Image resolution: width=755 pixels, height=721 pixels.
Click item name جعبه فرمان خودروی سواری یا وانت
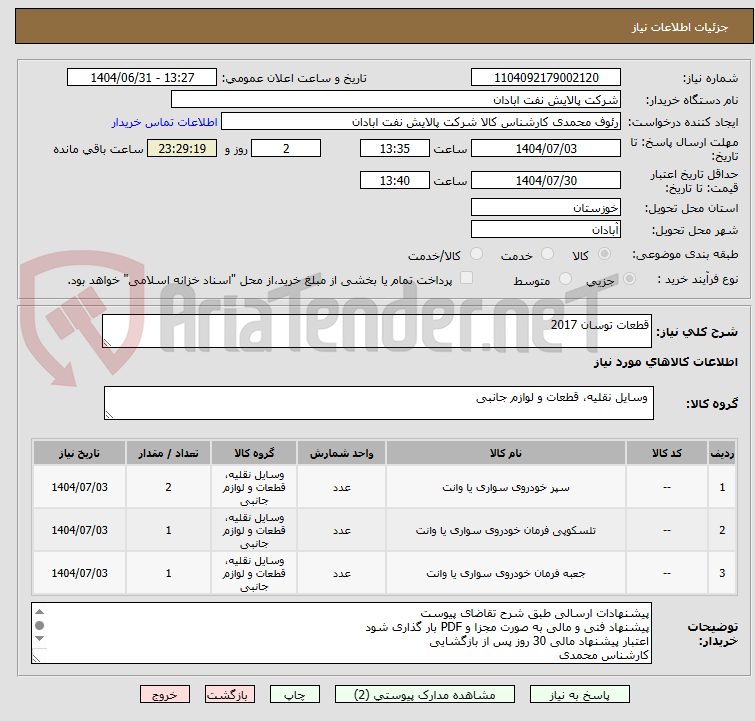pyautogui.click(x=506, y=573)
